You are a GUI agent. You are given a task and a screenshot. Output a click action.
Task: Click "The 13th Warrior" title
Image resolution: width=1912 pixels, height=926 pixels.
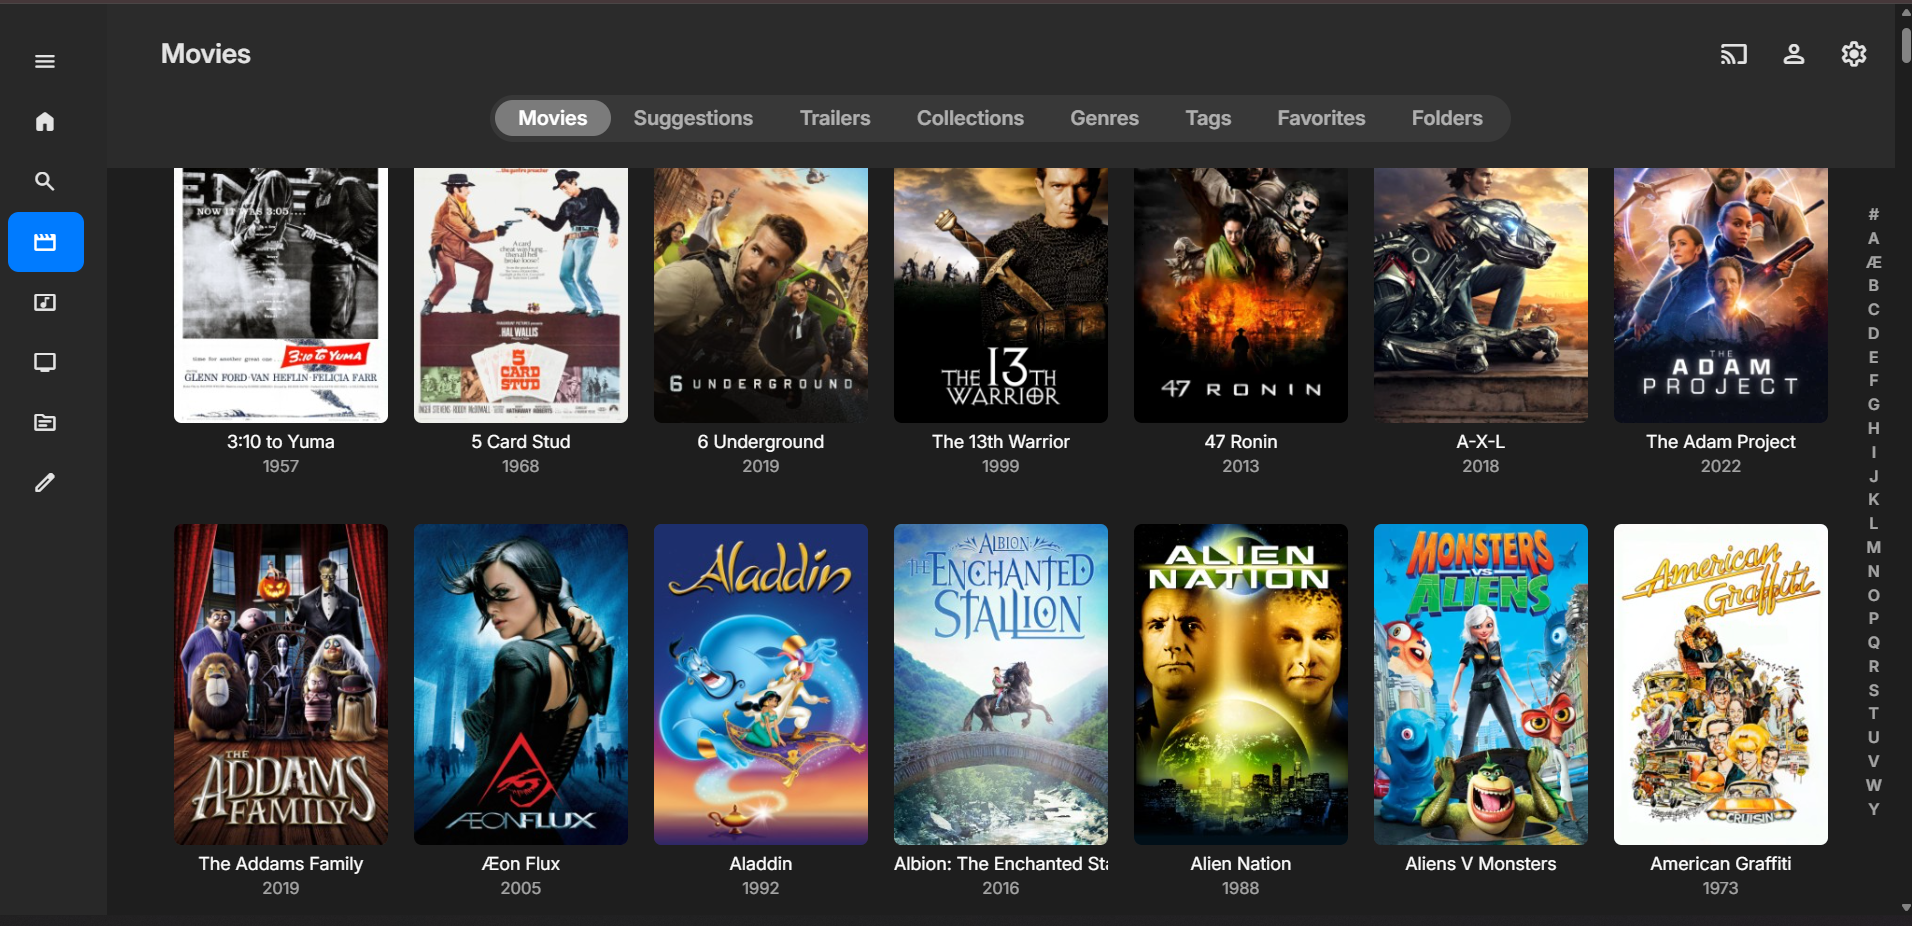1001,442
